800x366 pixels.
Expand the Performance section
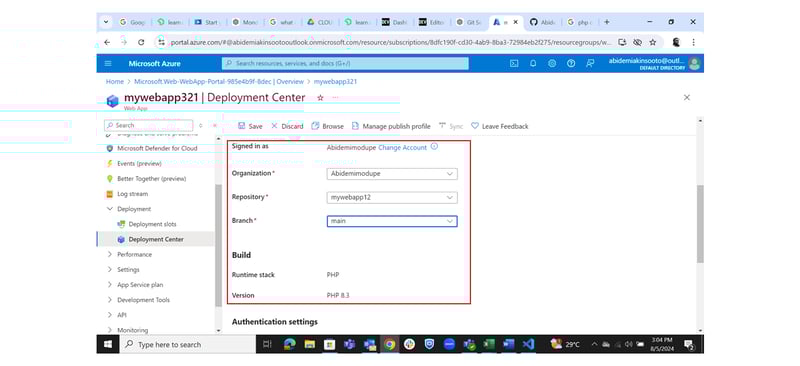coord(110,254)
